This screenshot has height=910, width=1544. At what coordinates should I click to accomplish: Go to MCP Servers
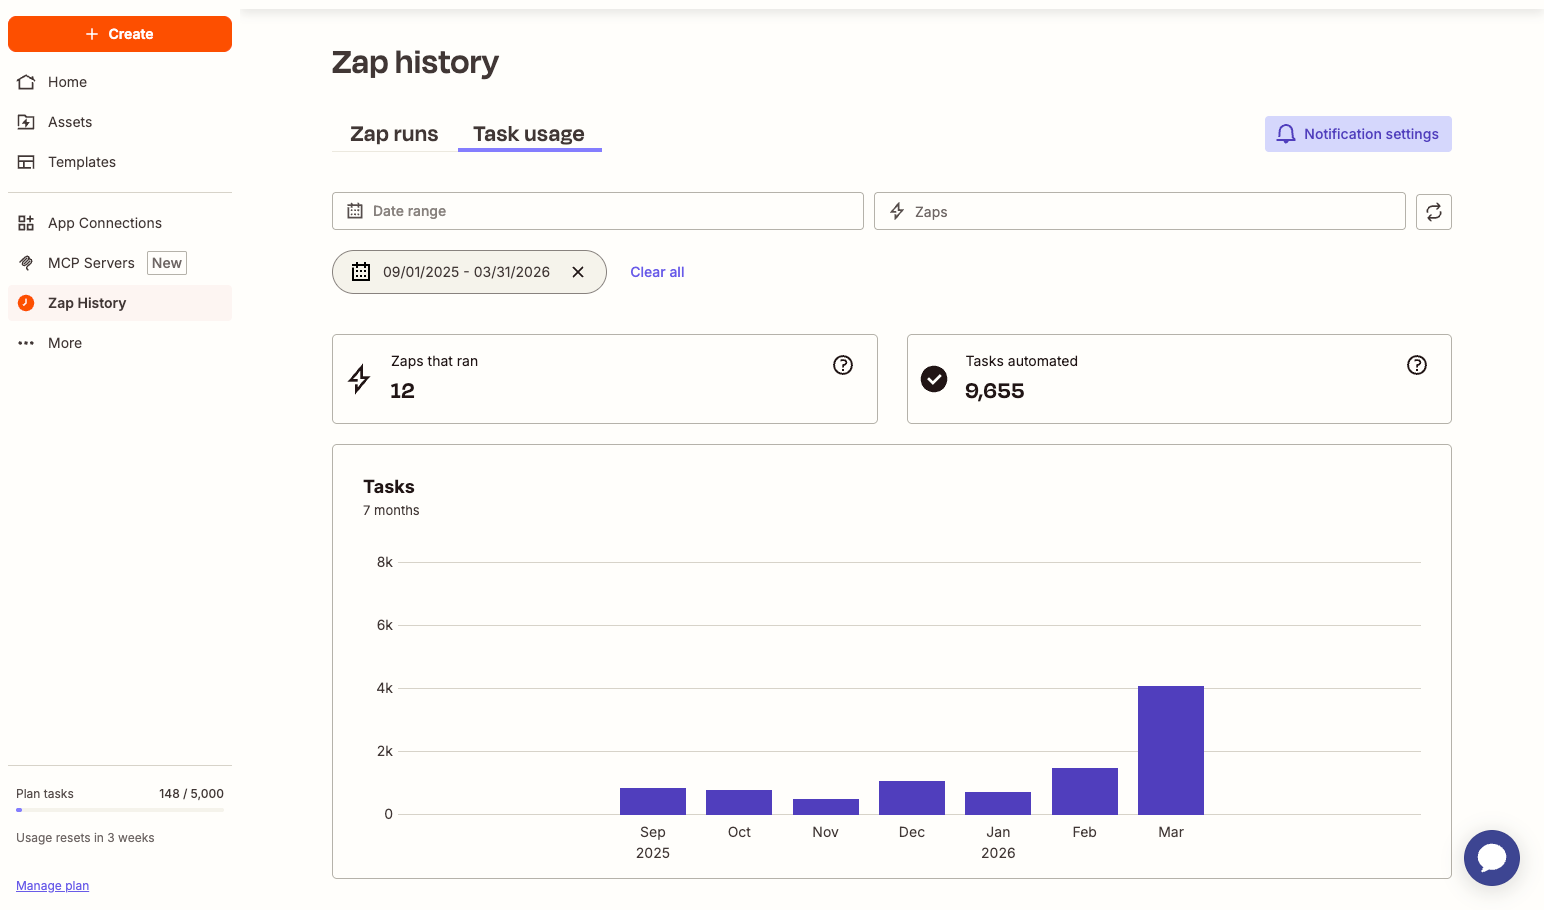pyautogui.click(x=91, y=262)
